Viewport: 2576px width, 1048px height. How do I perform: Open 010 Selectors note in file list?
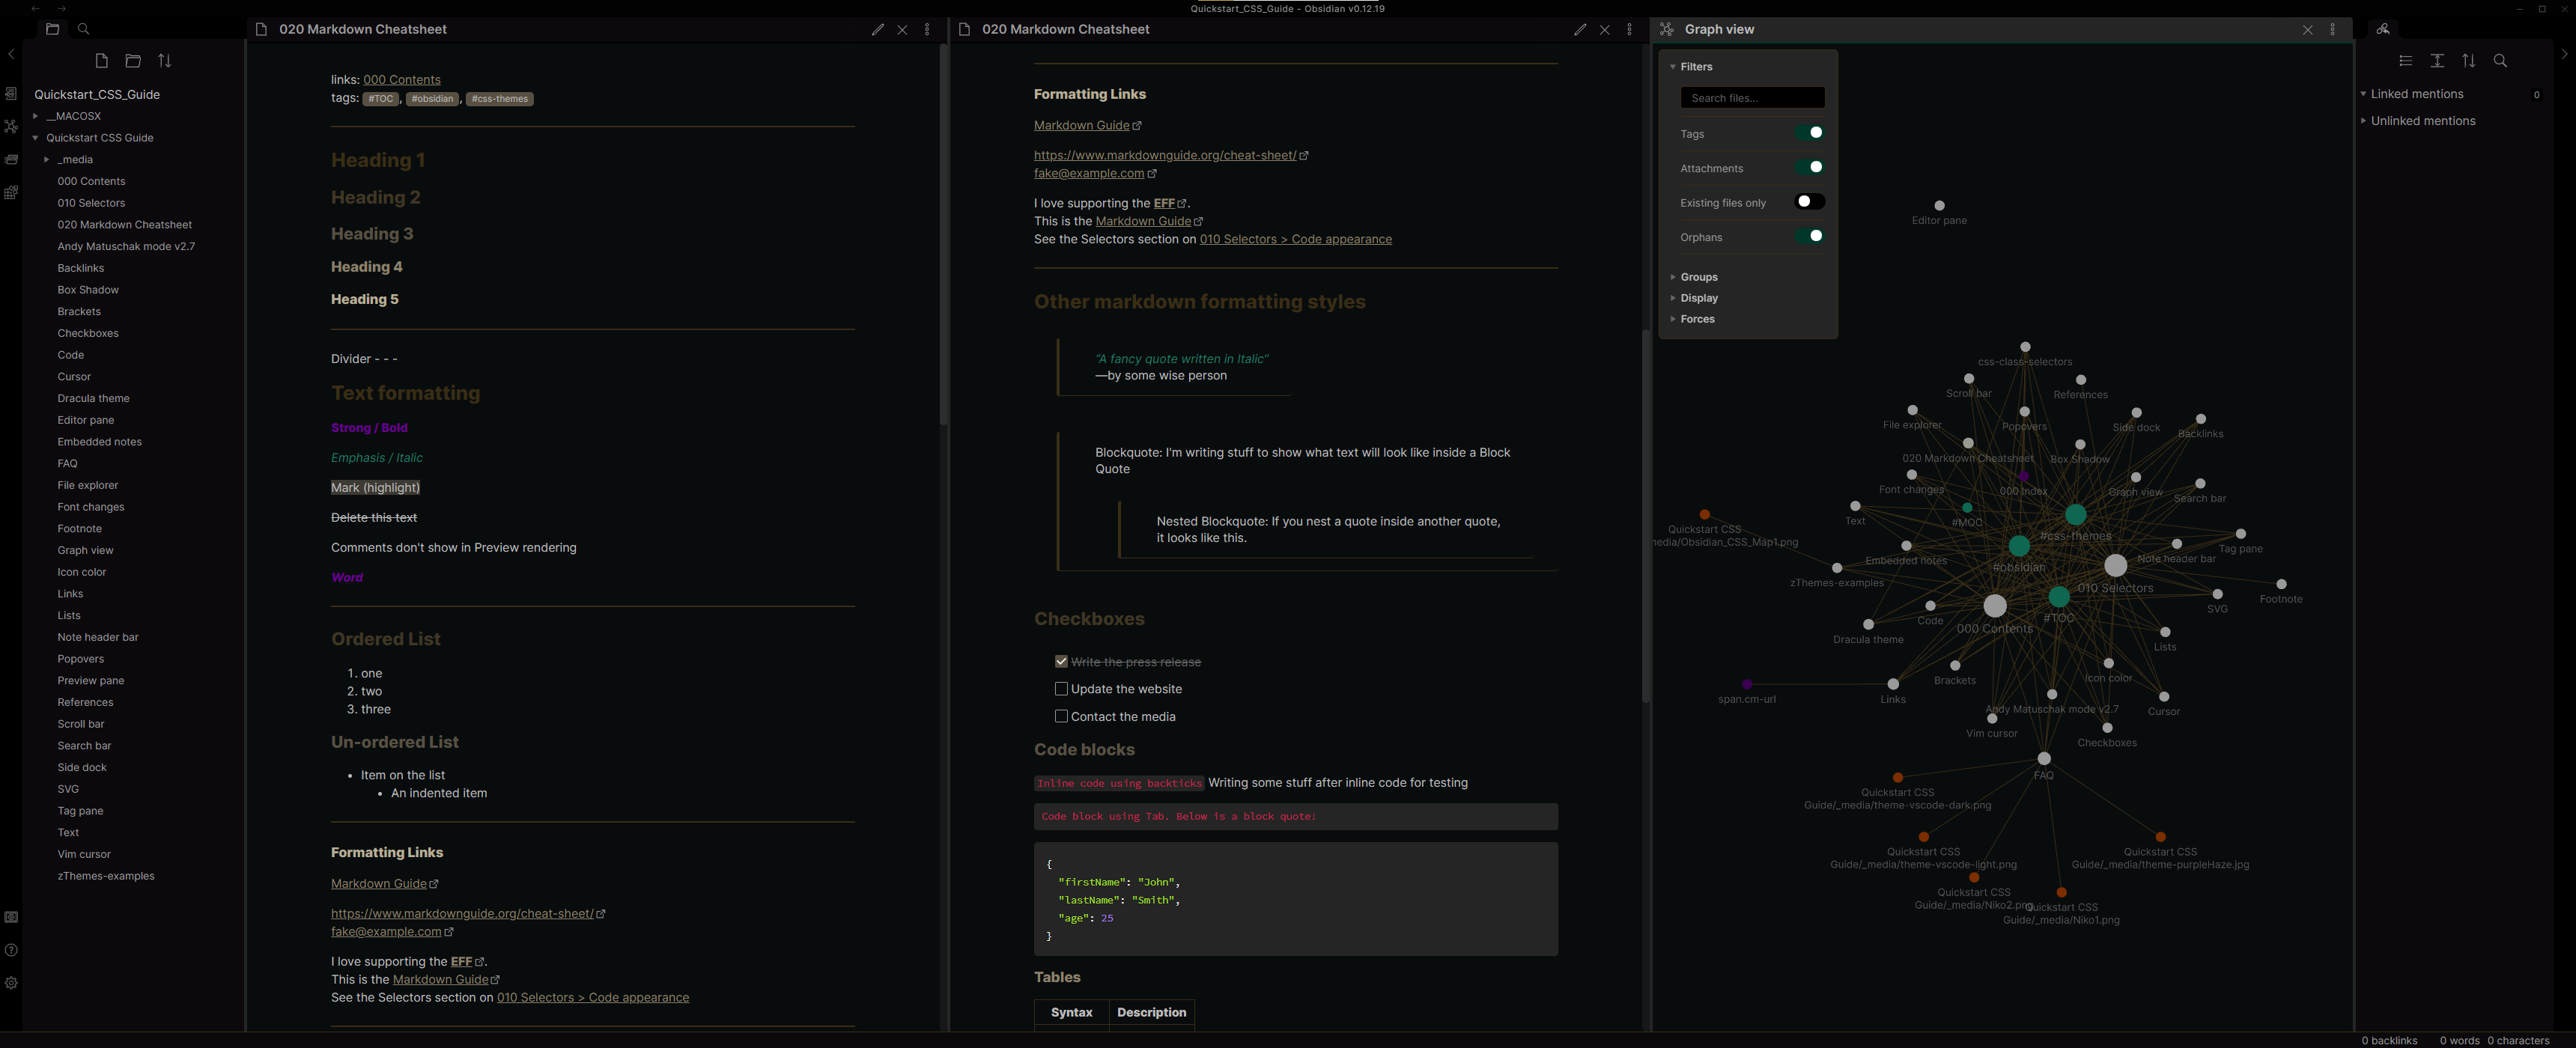pyautogui.click(x=91, y=203)
